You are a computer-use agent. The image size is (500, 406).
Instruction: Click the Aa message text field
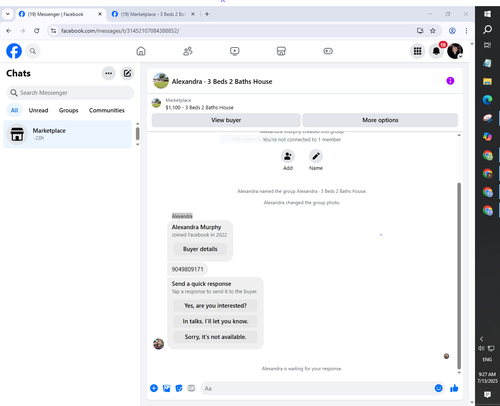[x=317, y=388]
